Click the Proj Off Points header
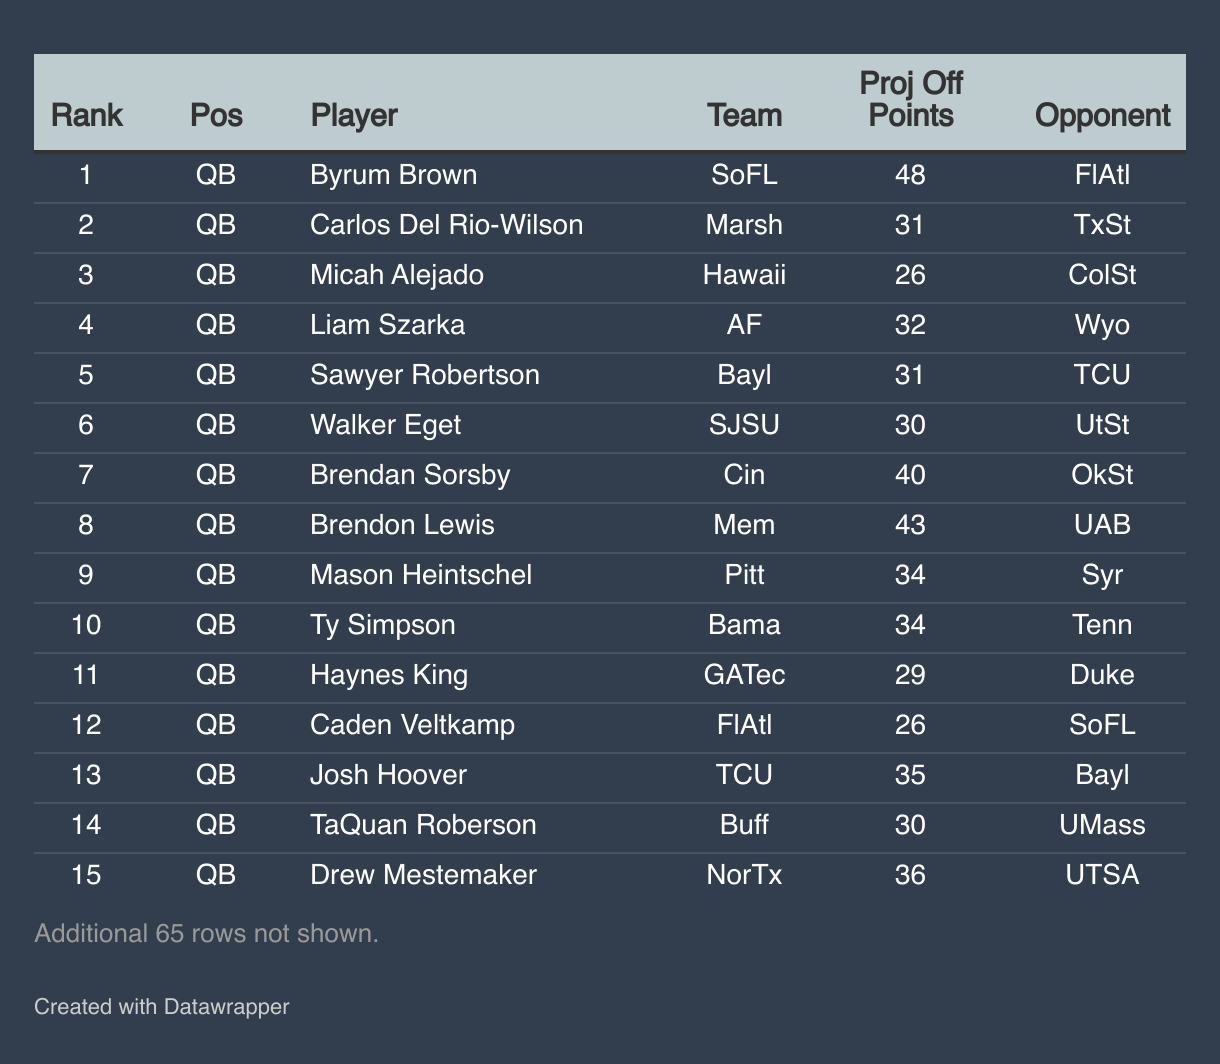The image size is (1220, 1064). click(910, 99)
